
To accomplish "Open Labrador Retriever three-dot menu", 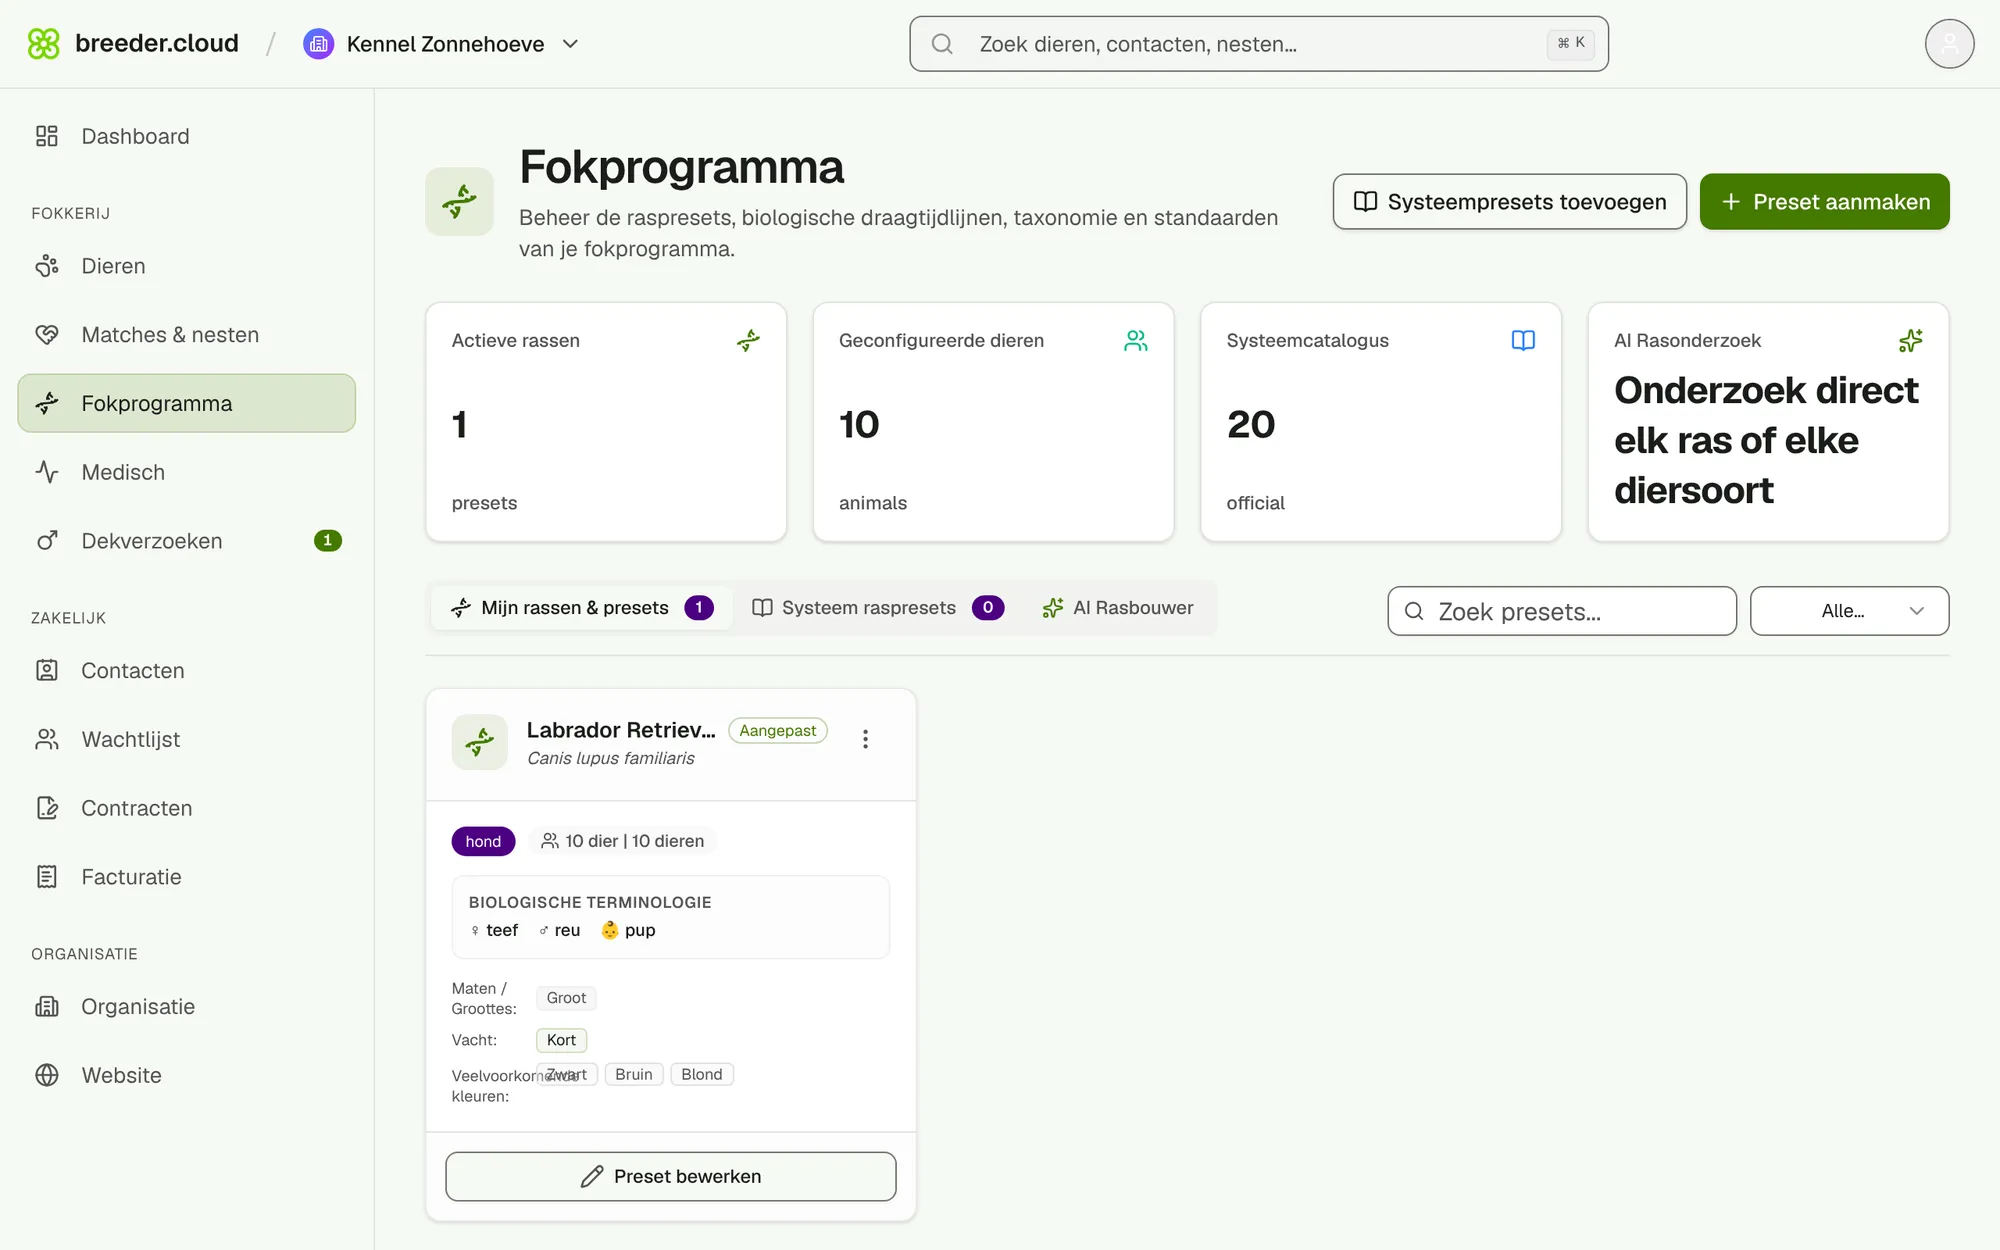I will [865, 739].
